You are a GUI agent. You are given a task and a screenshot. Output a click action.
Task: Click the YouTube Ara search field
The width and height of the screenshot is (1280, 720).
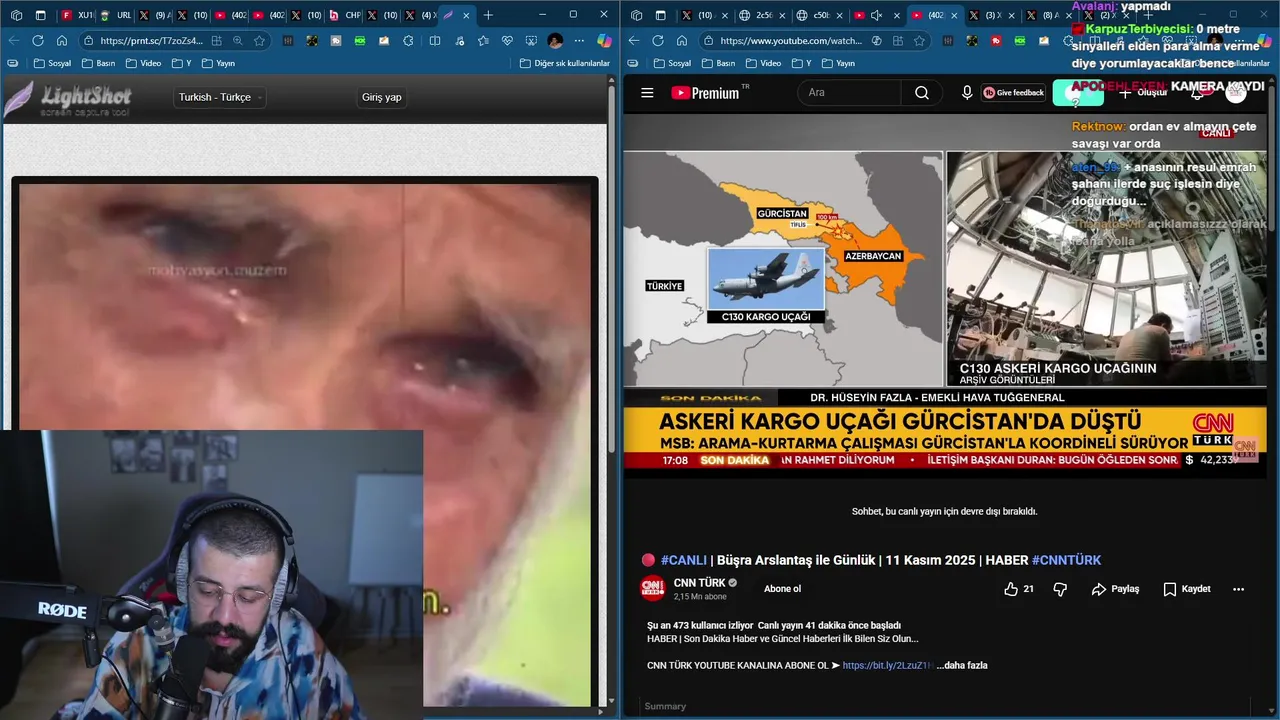849,93
